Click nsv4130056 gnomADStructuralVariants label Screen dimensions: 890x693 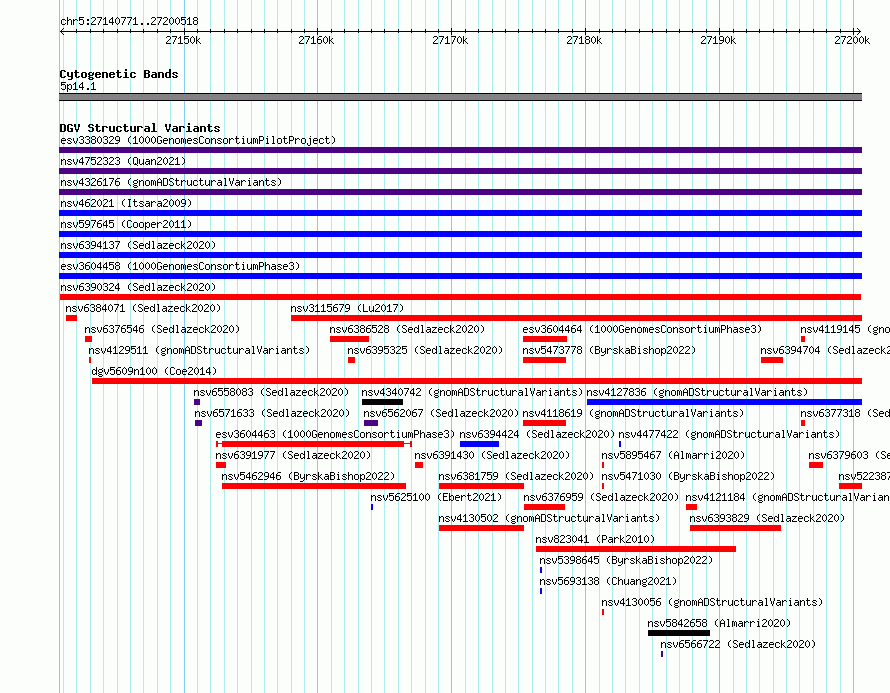(712, 602)
